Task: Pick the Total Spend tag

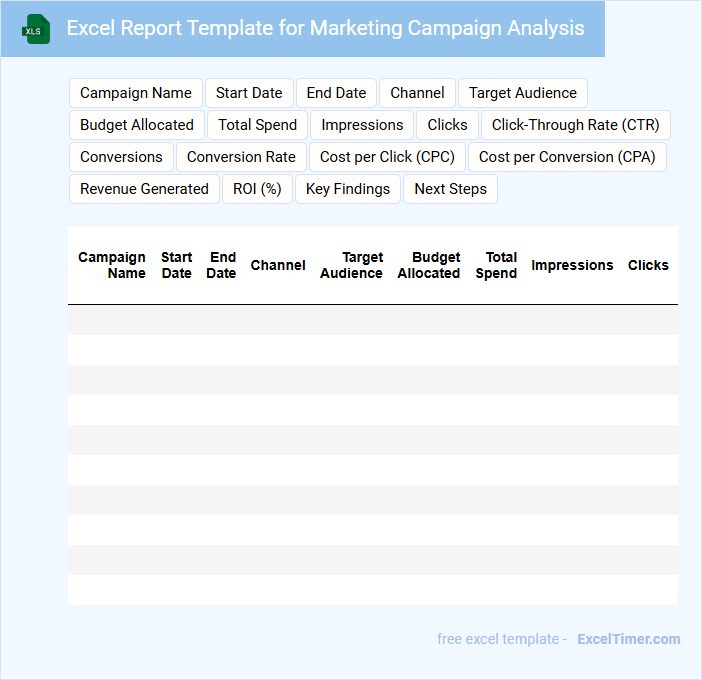Action: (258, 125)
